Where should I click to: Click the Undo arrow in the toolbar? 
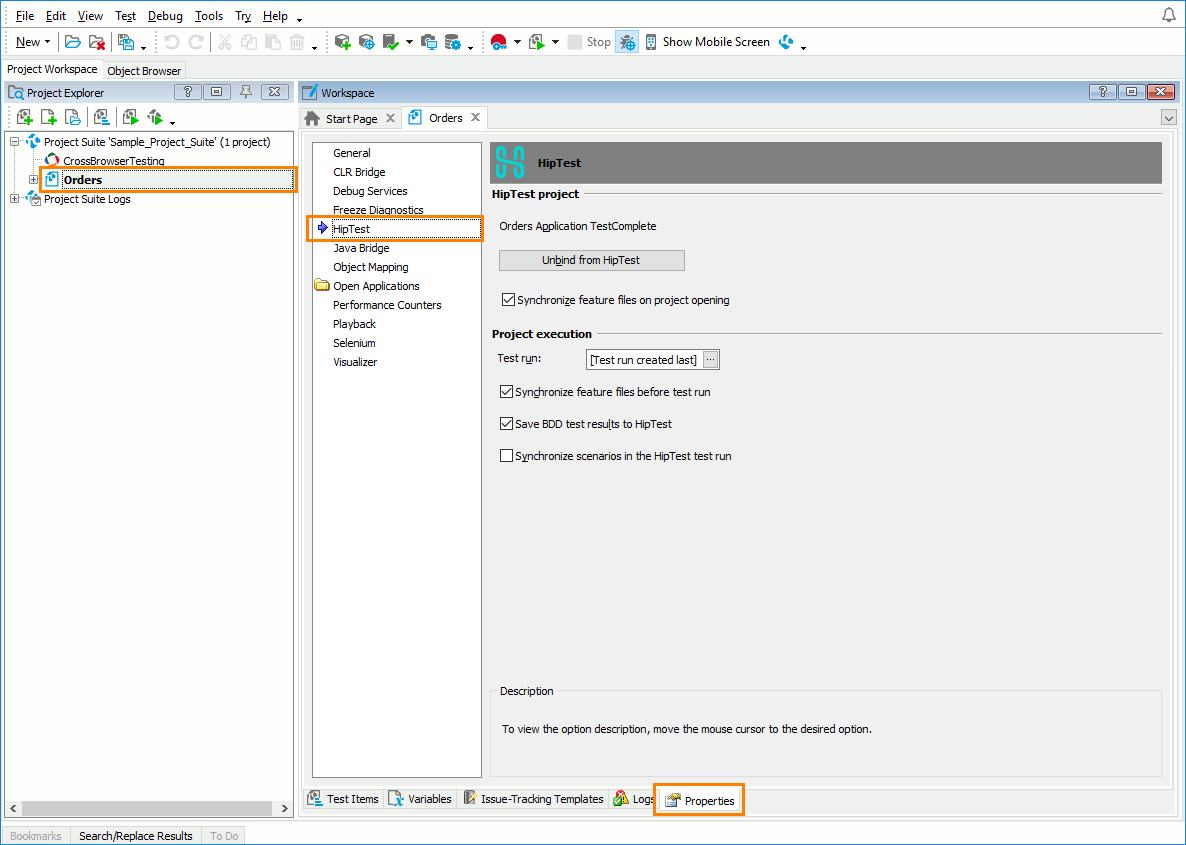172,42
